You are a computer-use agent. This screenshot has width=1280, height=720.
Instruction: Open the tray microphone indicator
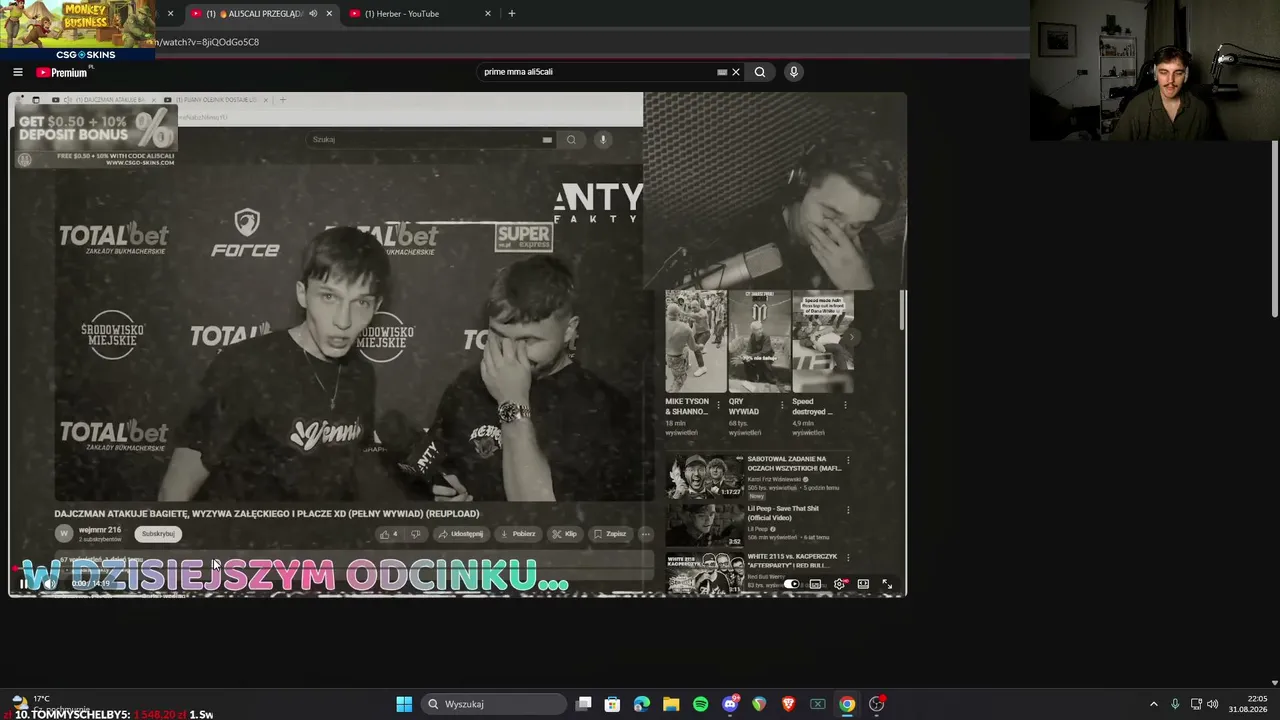tap(1175, 704)
